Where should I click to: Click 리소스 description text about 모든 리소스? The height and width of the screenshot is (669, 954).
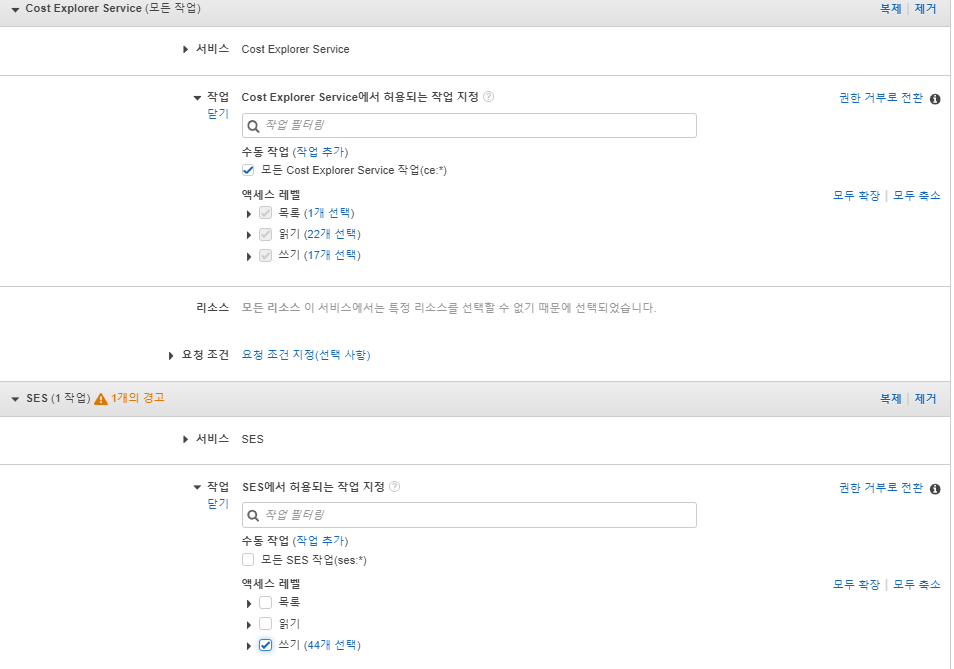pos(449,308)
